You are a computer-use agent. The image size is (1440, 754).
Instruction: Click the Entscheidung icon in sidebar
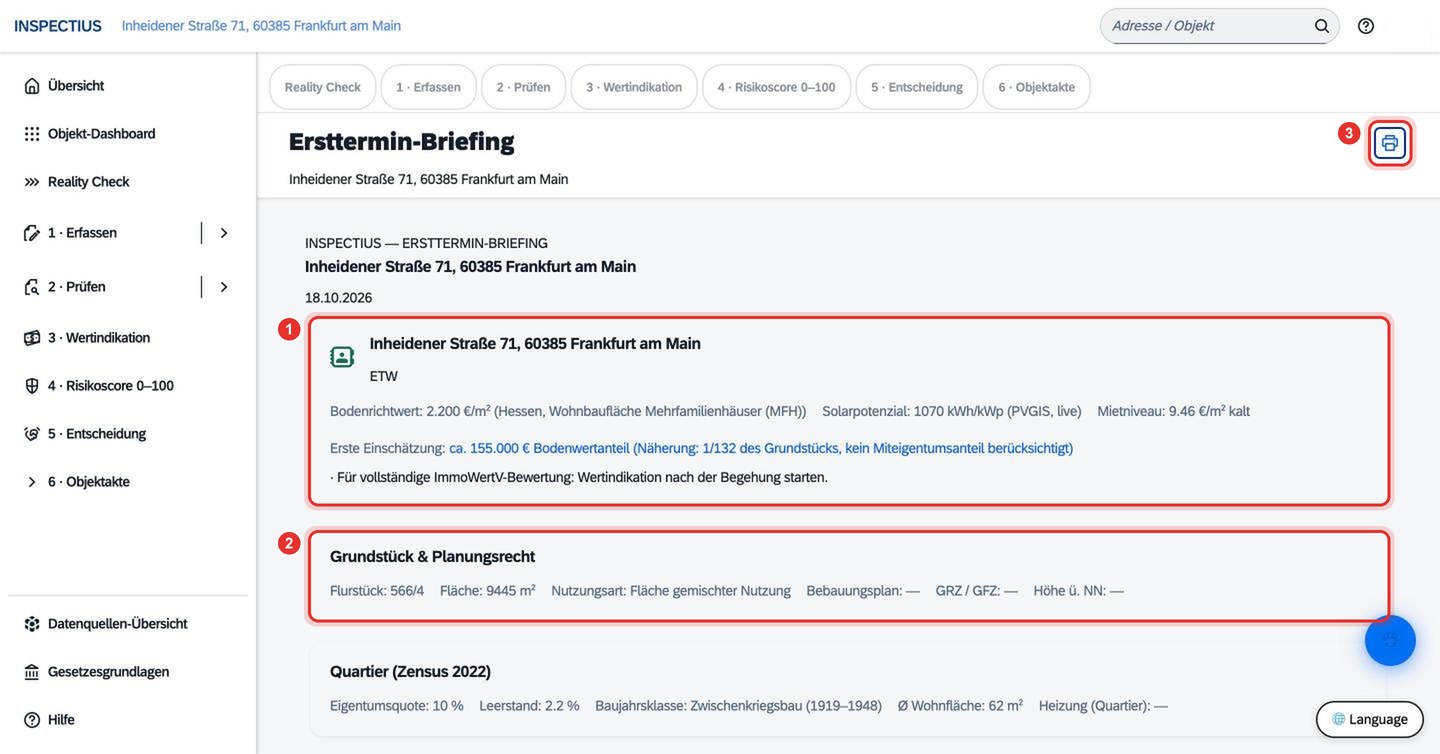(32, 434)
